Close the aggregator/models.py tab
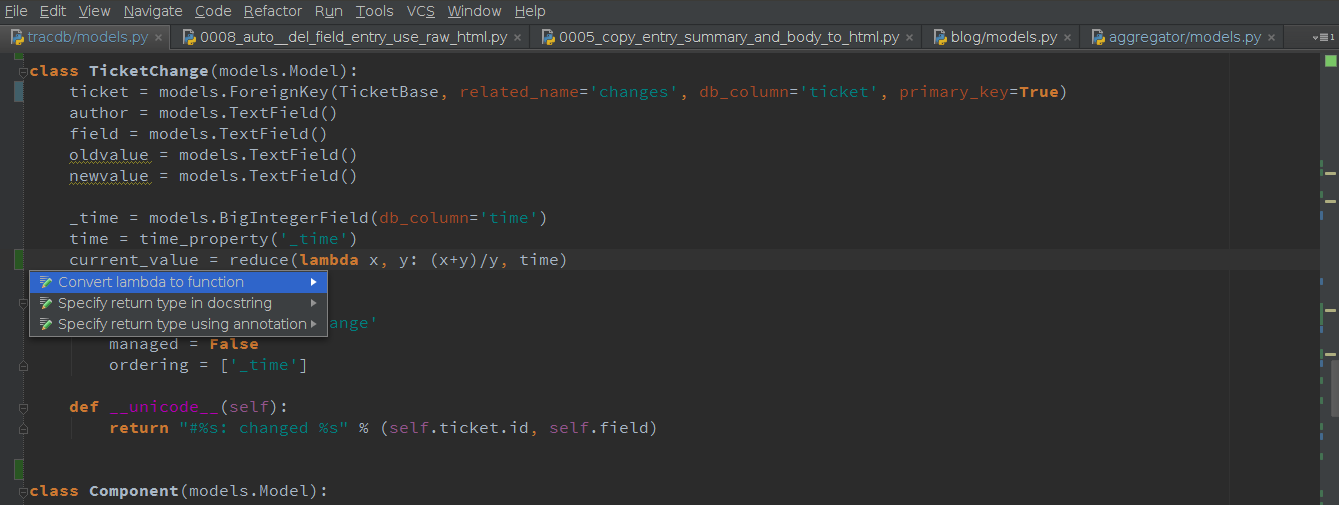 pyautogui.click(x=1272, y=38)
